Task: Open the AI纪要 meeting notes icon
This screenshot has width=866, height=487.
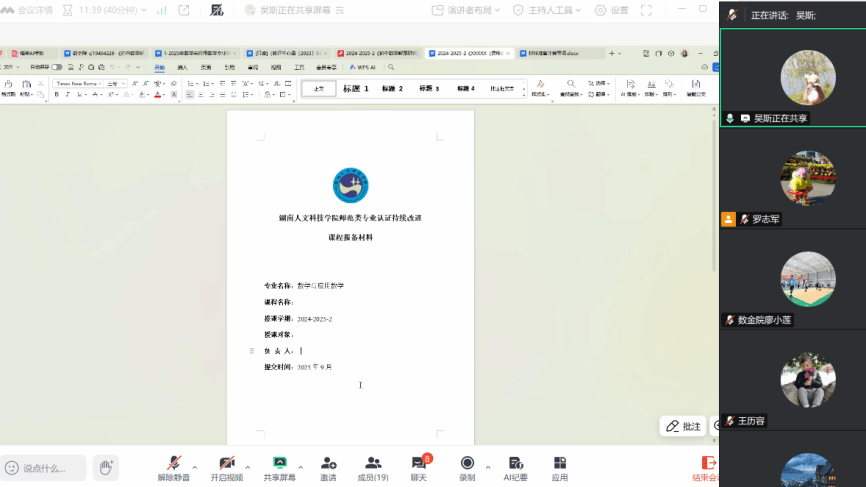Action: [x=515, y=466]
